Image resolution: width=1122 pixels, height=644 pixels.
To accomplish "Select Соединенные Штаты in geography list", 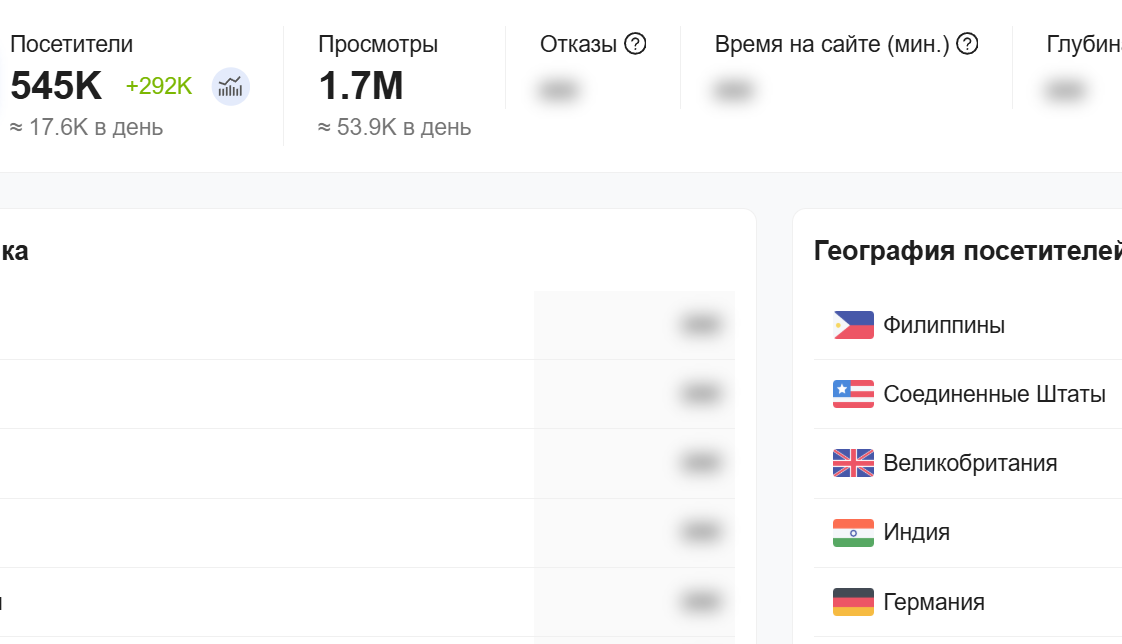I will click(x=994, y=394).
